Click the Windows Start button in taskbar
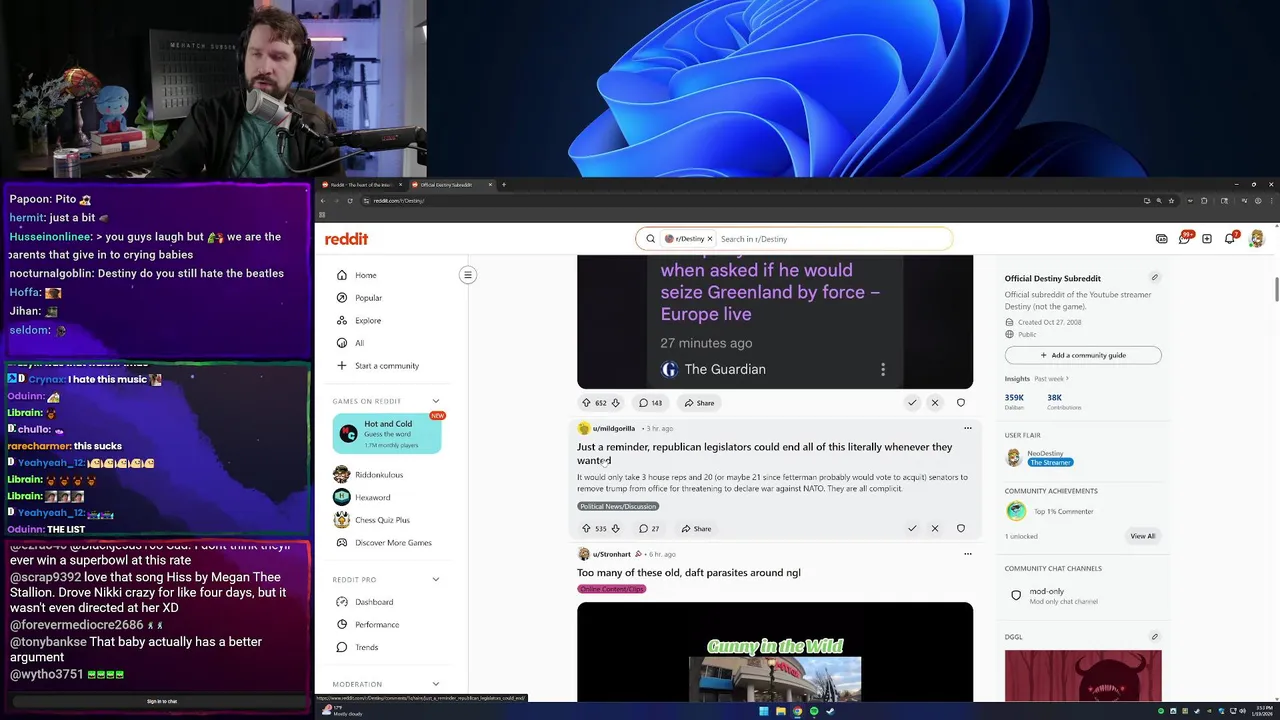Image resolution: width=1280 pixels, height=720 pixels. tap(763, 711)
